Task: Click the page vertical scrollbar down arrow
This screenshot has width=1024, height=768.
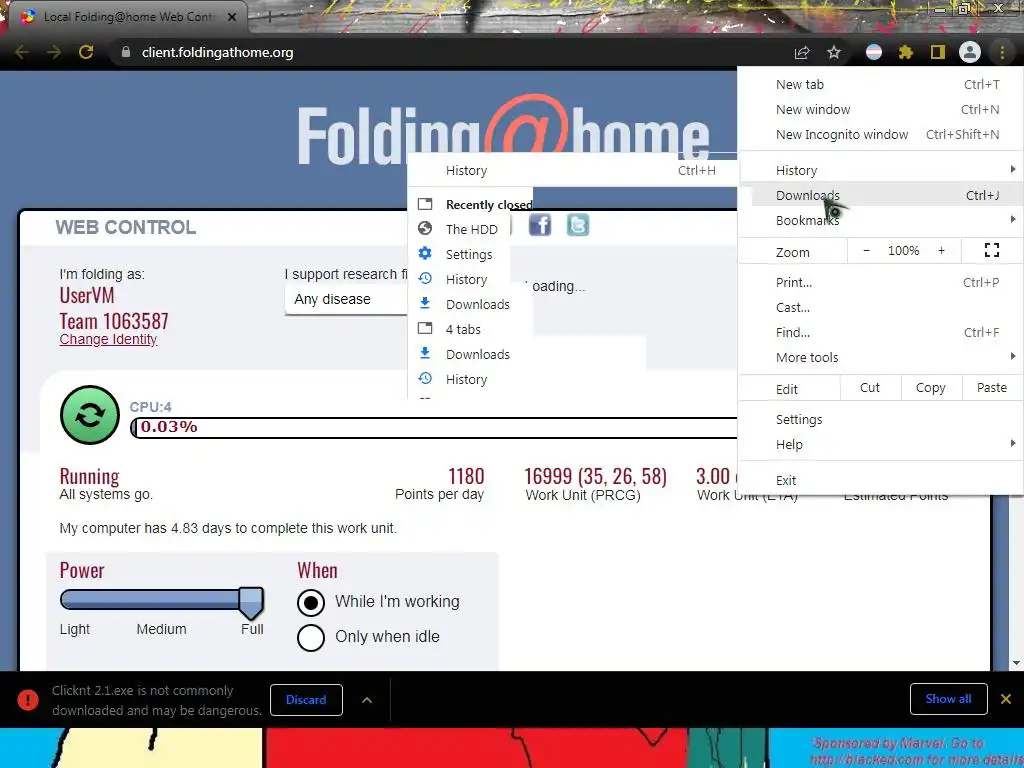Action: coord(1016,663)
